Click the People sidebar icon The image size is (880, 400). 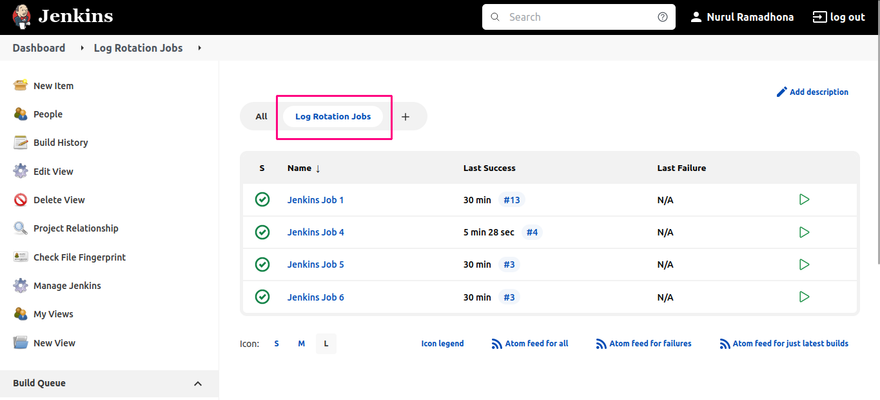[x=20, y=114]
